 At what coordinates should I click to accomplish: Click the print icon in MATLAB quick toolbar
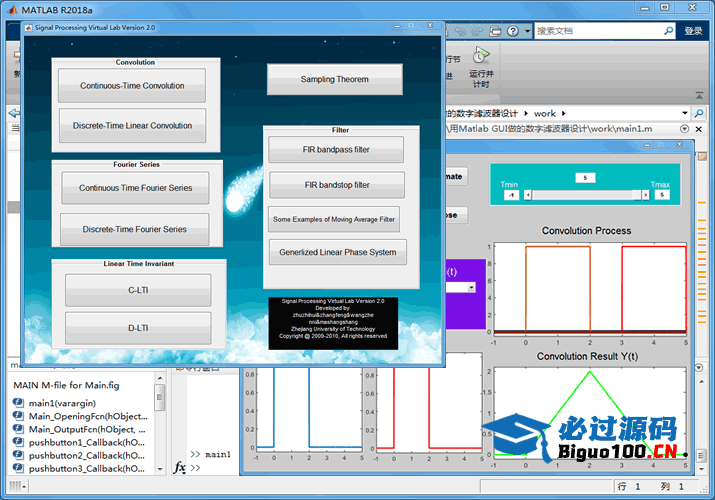(495, 31)
